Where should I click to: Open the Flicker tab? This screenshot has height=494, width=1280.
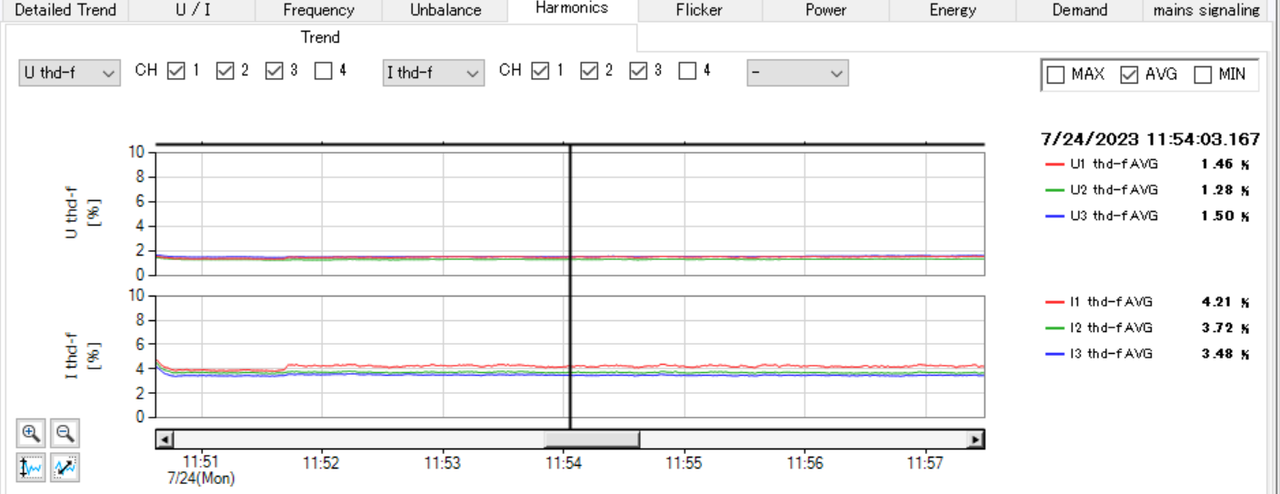pos(700,10)
